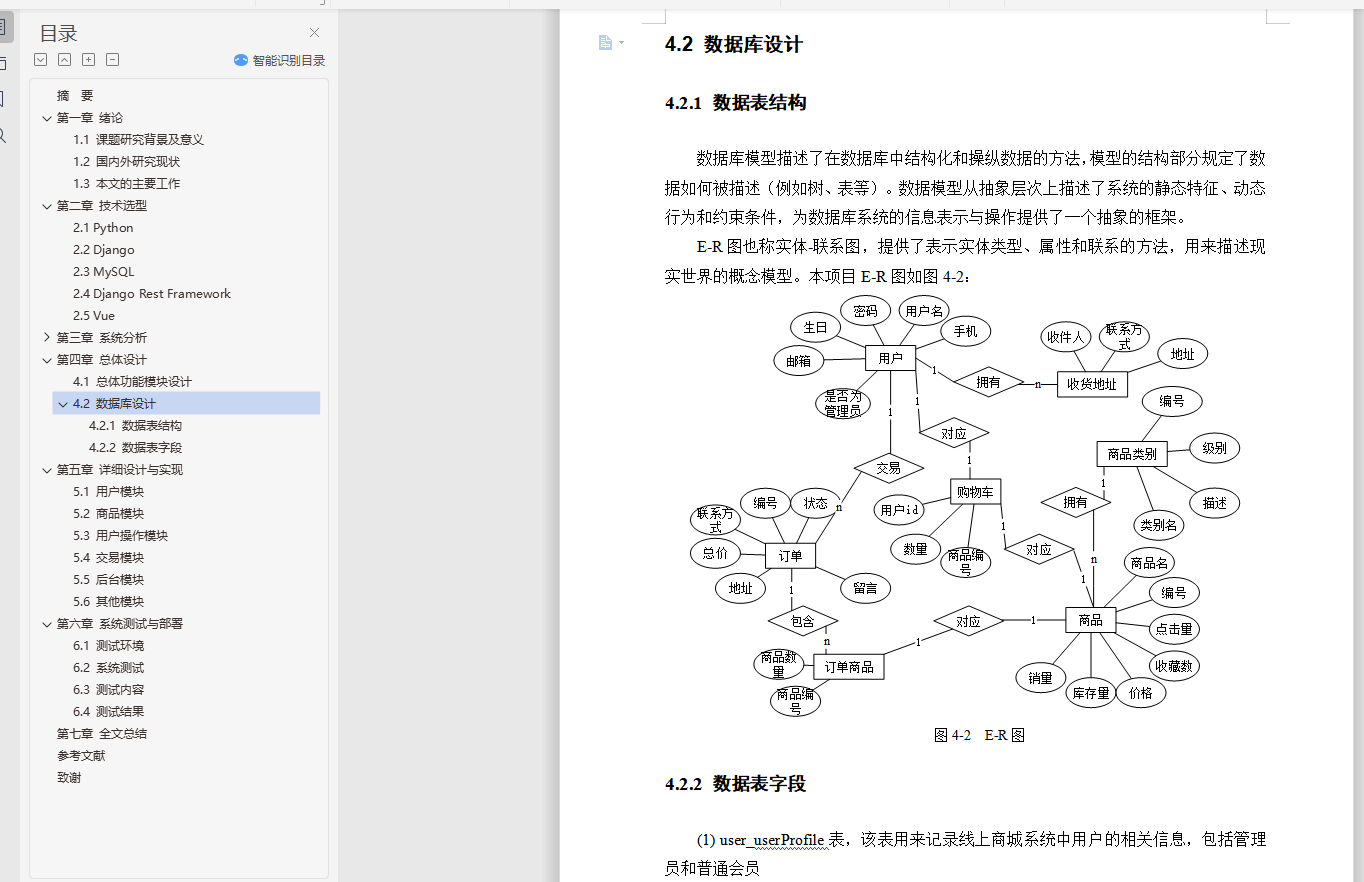Jump to 1.3 本文的主要工作
This screenshot has width=1364, height=882.
(126, 184)
